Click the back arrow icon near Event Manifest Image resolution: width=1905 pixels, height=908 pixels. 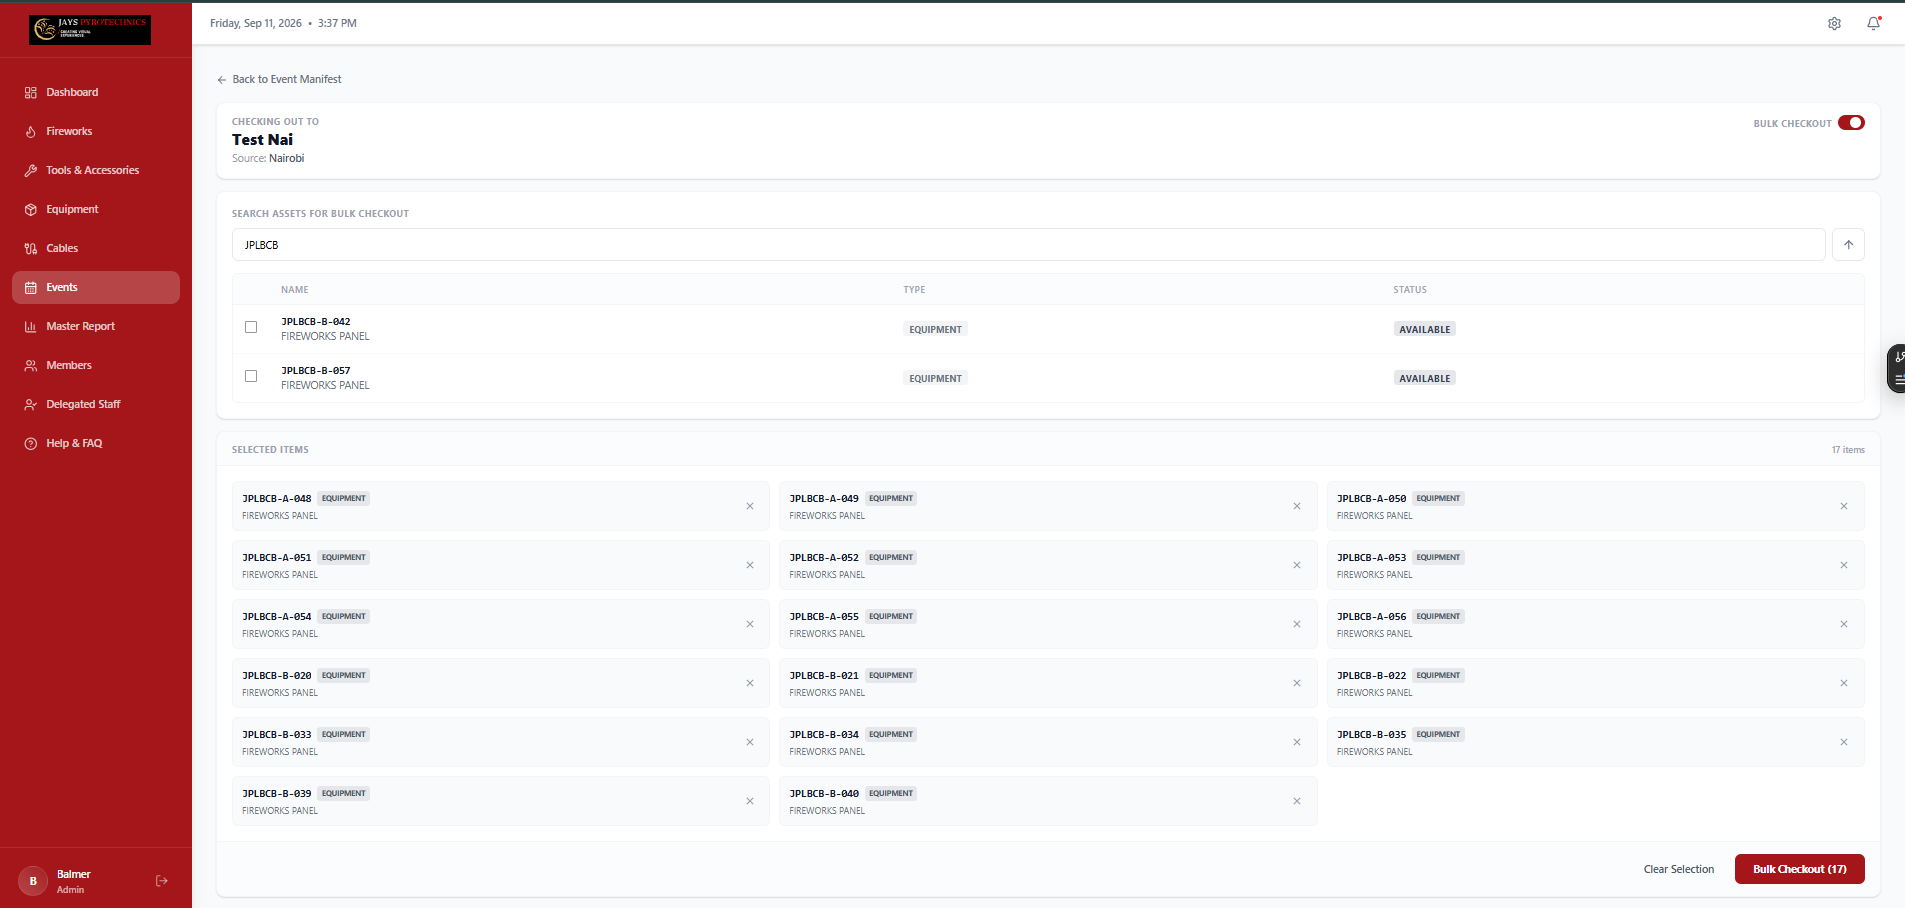(222, 80)
